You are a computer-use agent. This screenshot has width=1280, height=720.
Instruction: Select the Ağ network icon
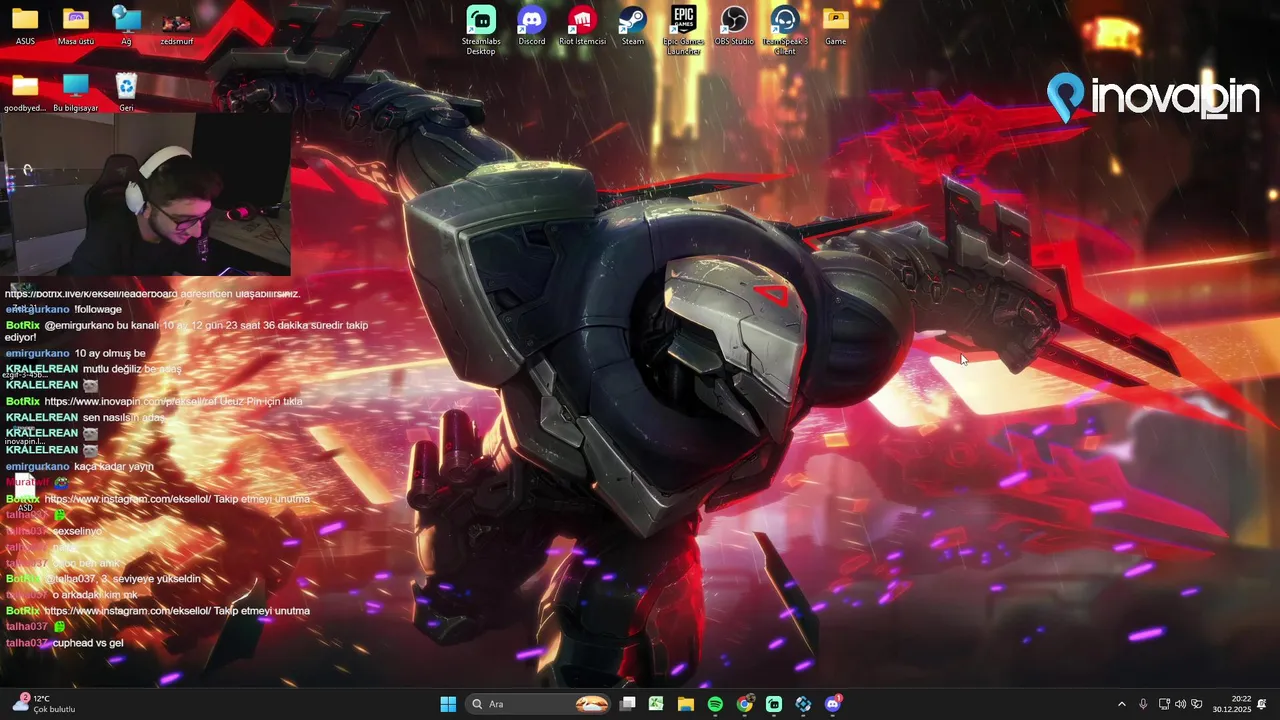pyautogui.click(x=126, y=26)
